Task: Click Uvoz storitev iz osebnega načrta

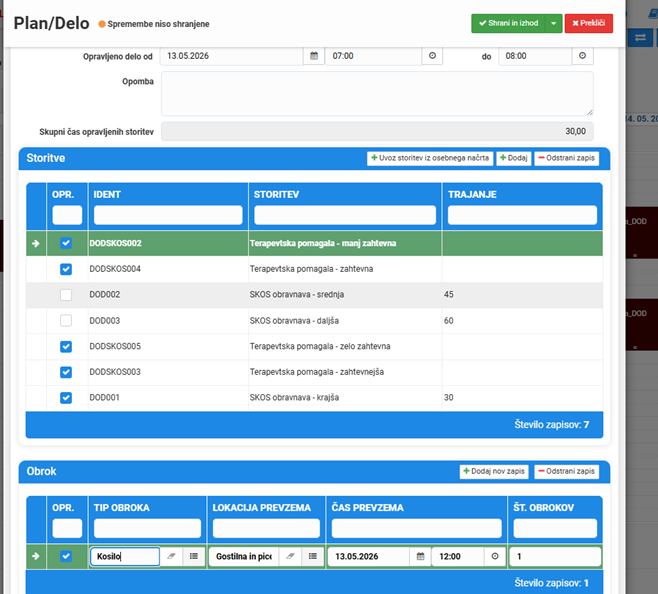Action: pos(430,158)
